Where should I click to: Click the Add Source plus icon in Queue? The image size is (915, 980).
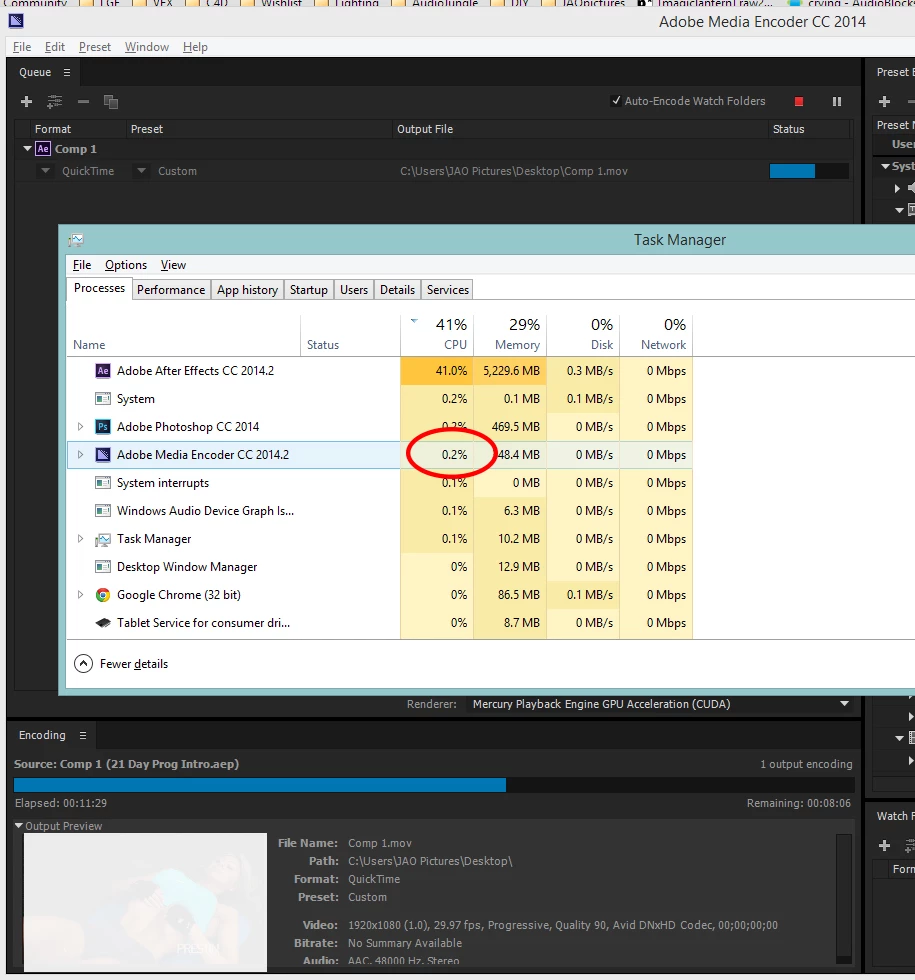click(x=26, y=101)
